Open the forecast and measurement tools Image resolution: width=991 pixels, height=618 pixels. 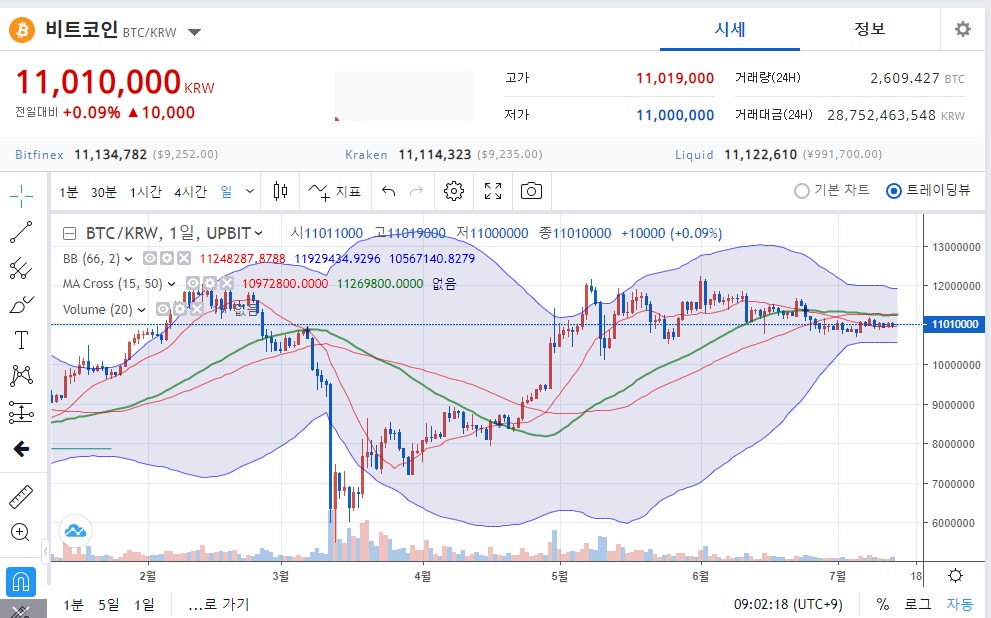(21, 413)
